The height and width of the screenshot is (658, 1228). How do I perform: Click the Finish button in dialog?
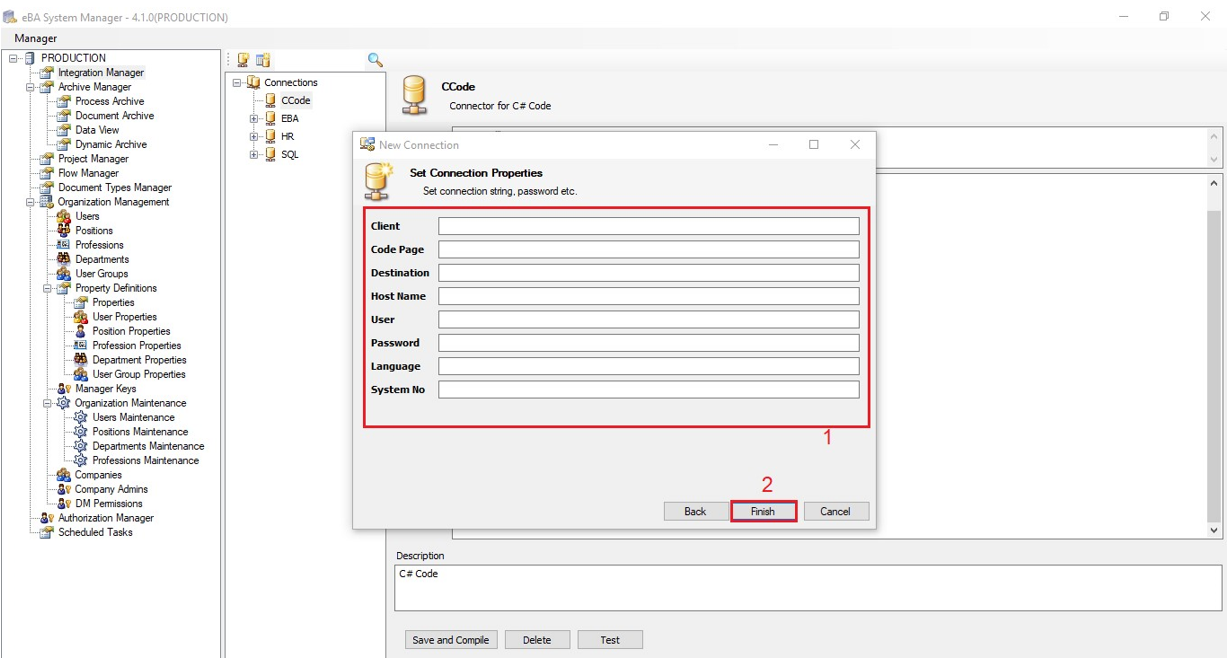[763, 511]
